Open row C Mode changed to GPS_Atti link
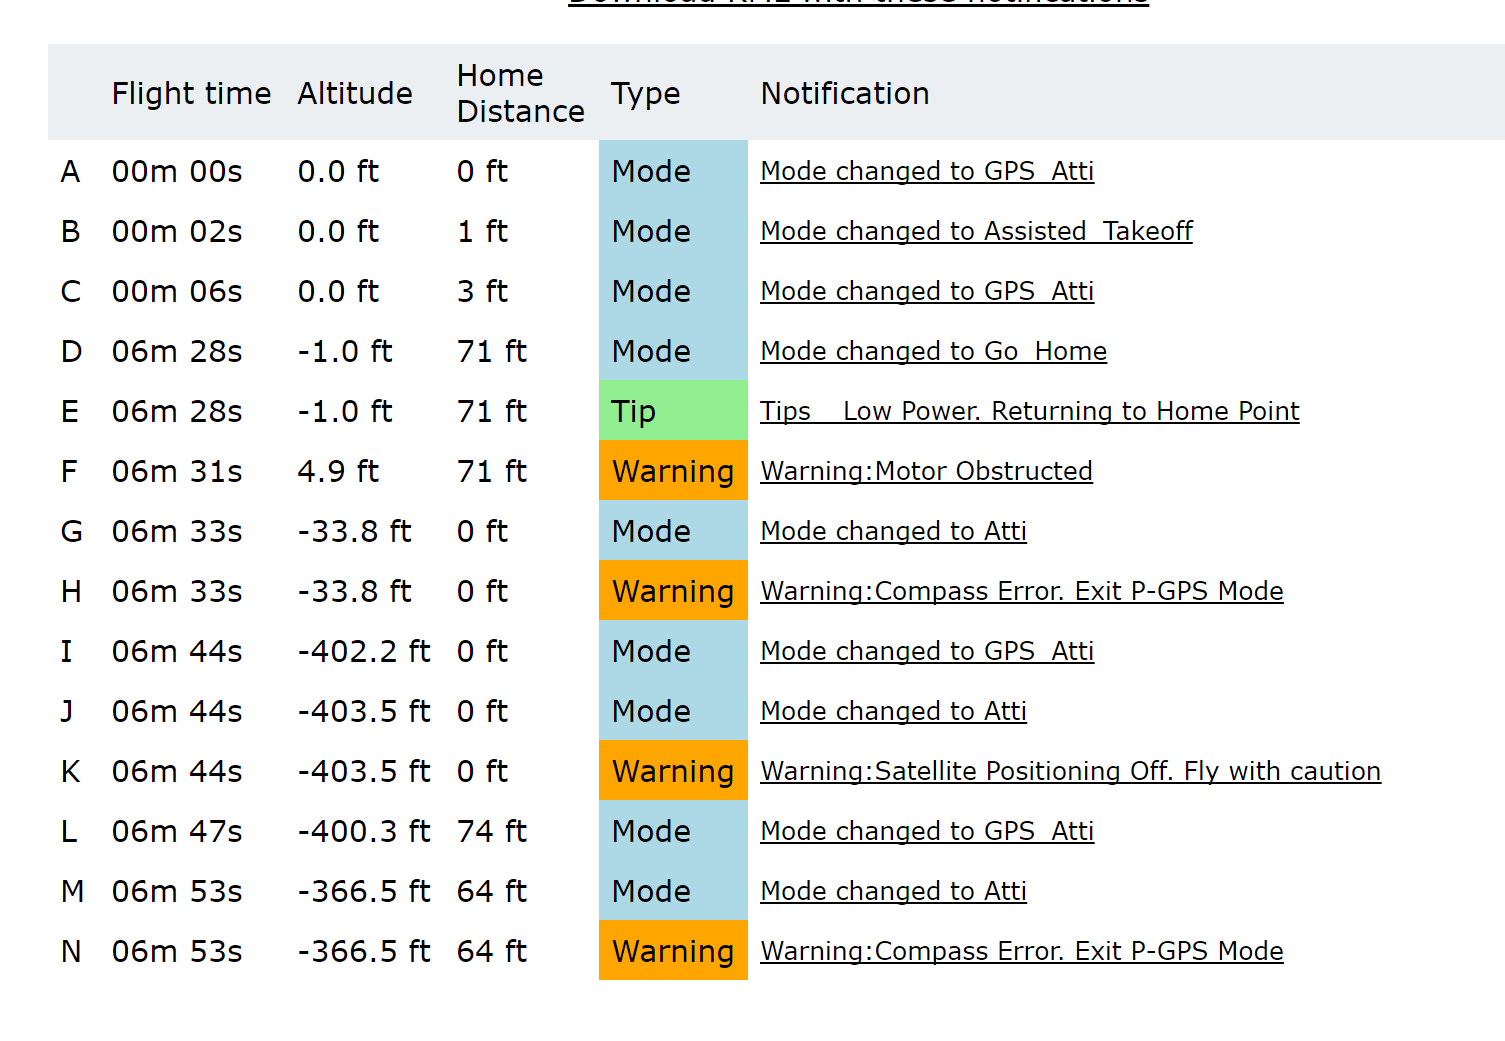This screenshot has width=1505, height=1041. point(927,291)
